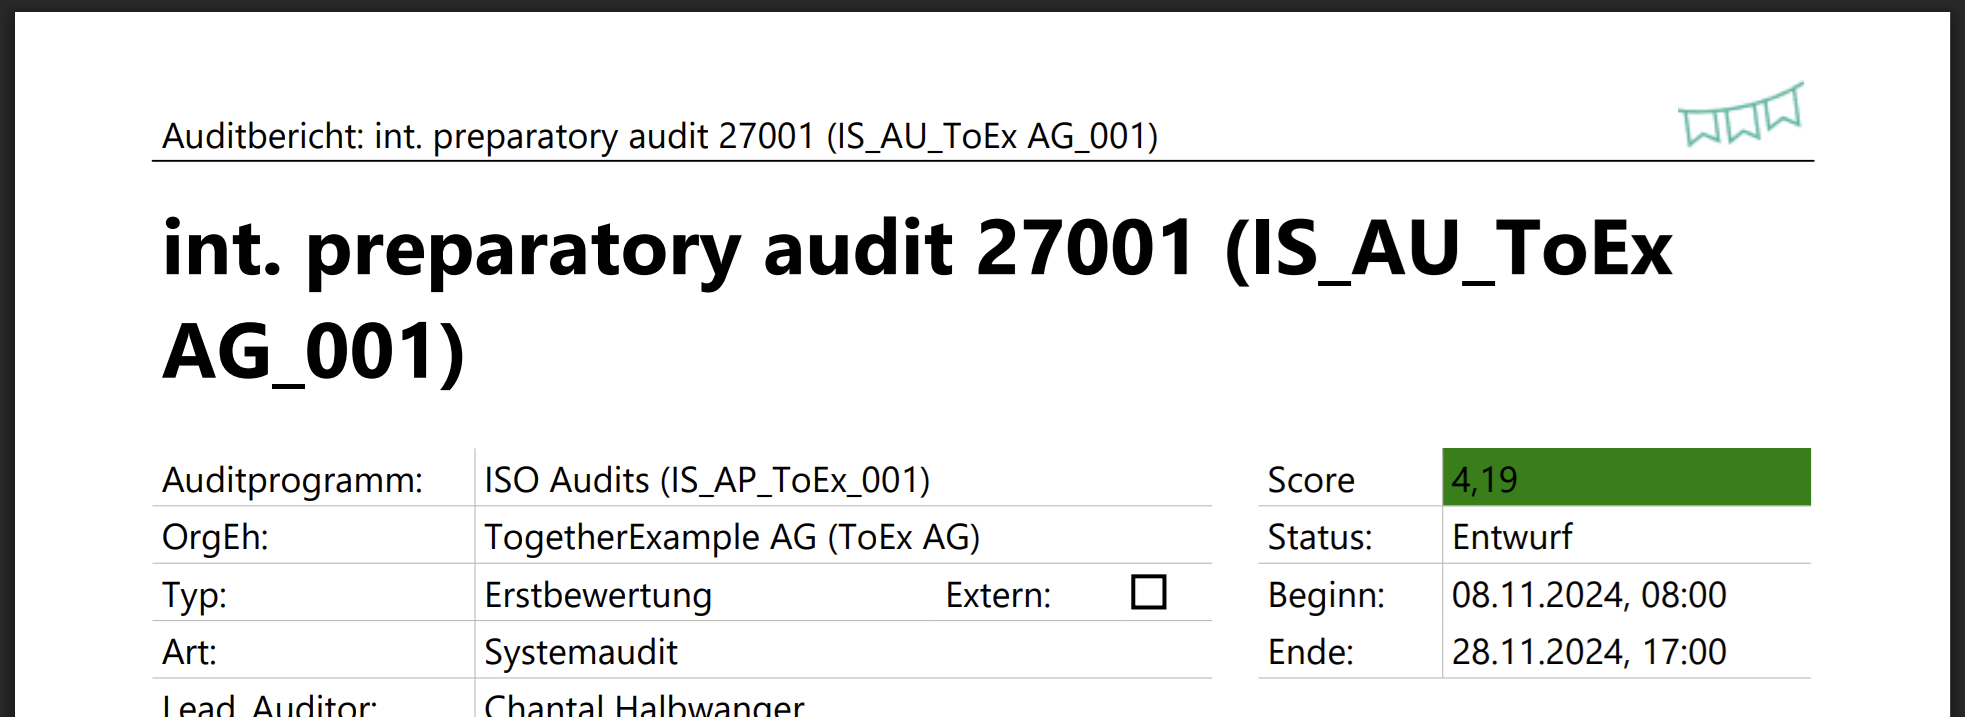Select the Status label
The height and width of the screenshot is (717, 1965).
1319,537
